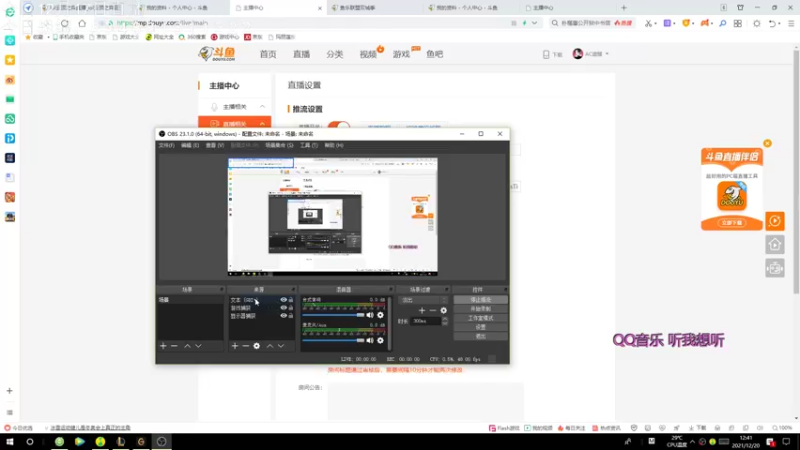Reload the browser page
This screenshot has height=450, width=800.
click(64, 23)
